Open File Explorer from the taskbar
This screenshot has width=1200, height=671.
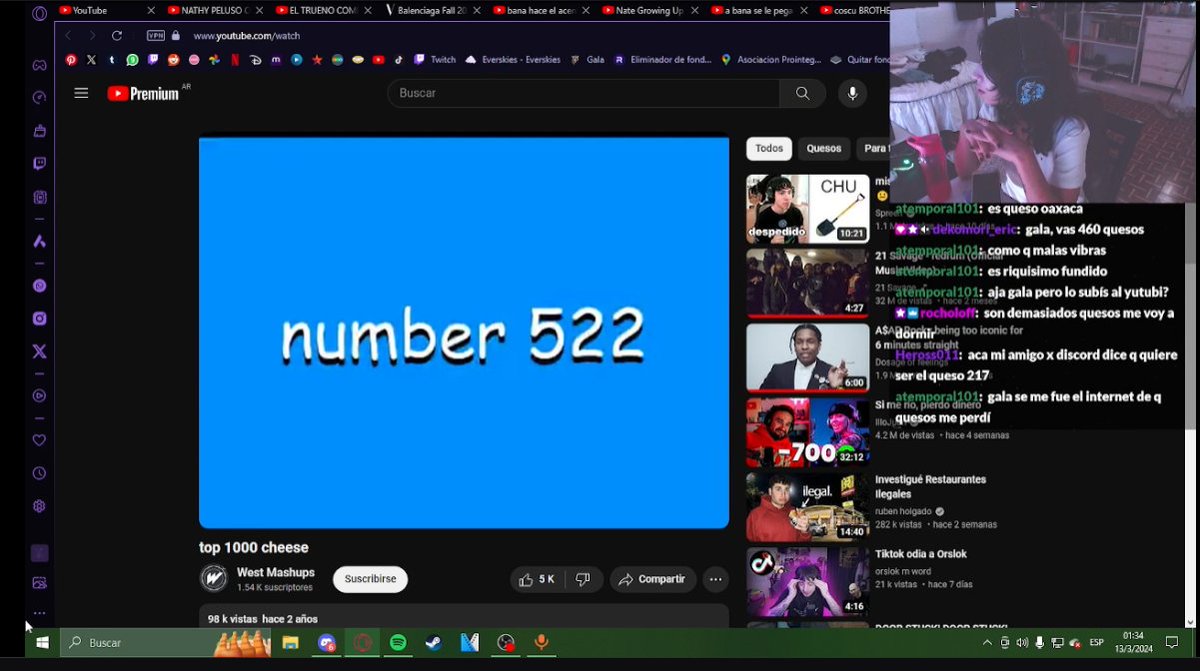290,643
